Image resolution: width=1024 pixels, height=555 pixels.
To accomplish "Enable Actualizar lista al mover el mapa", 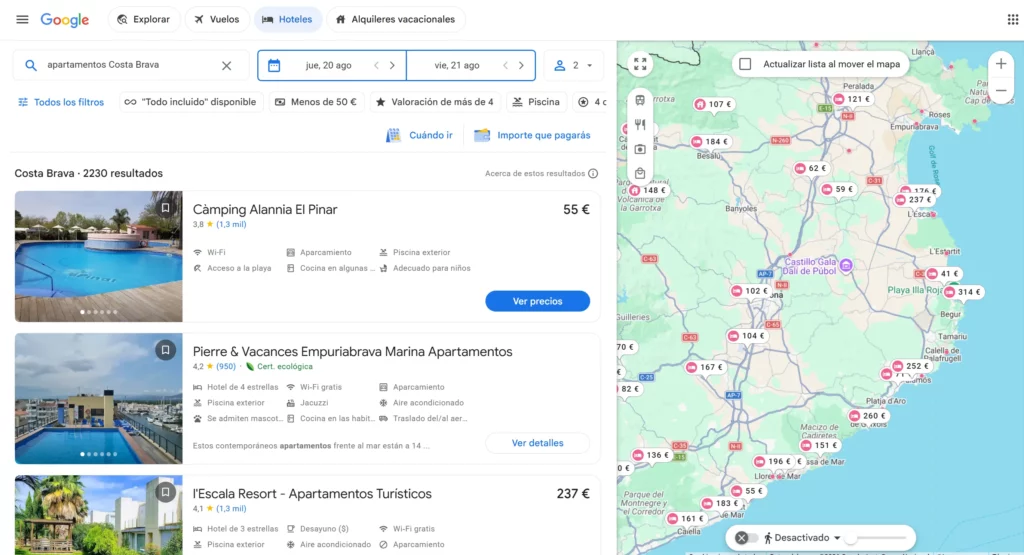I will tap(745, 64).
